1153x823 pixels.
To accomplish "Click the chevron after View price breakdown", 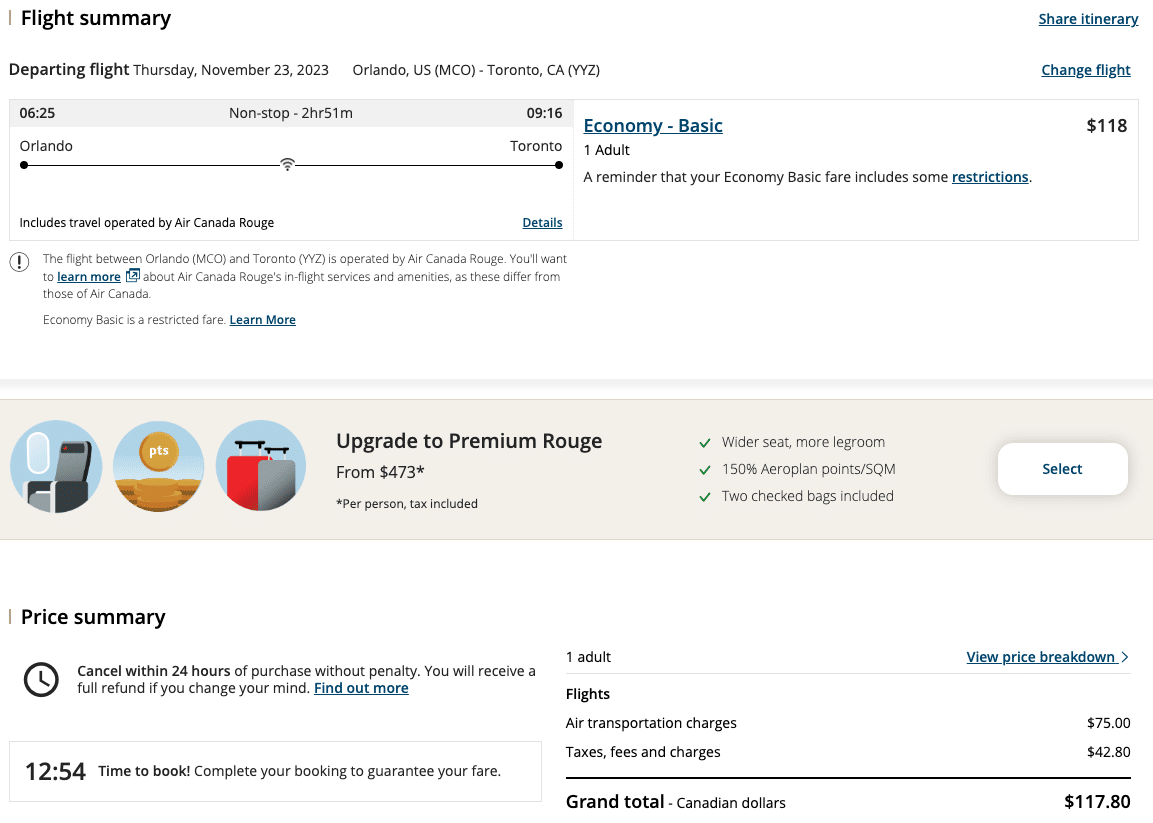I will pos(1125,657).
